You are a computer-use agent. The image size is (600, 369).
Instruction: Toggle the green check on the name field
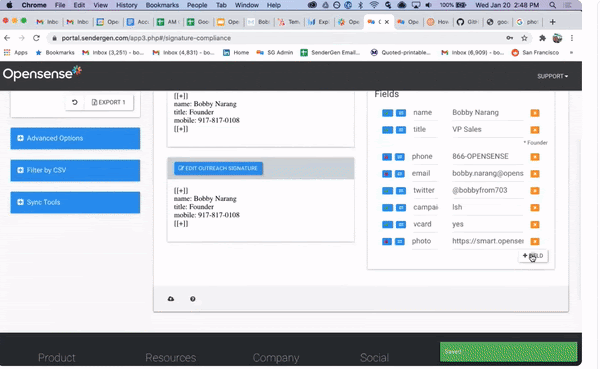coord(387,113)
